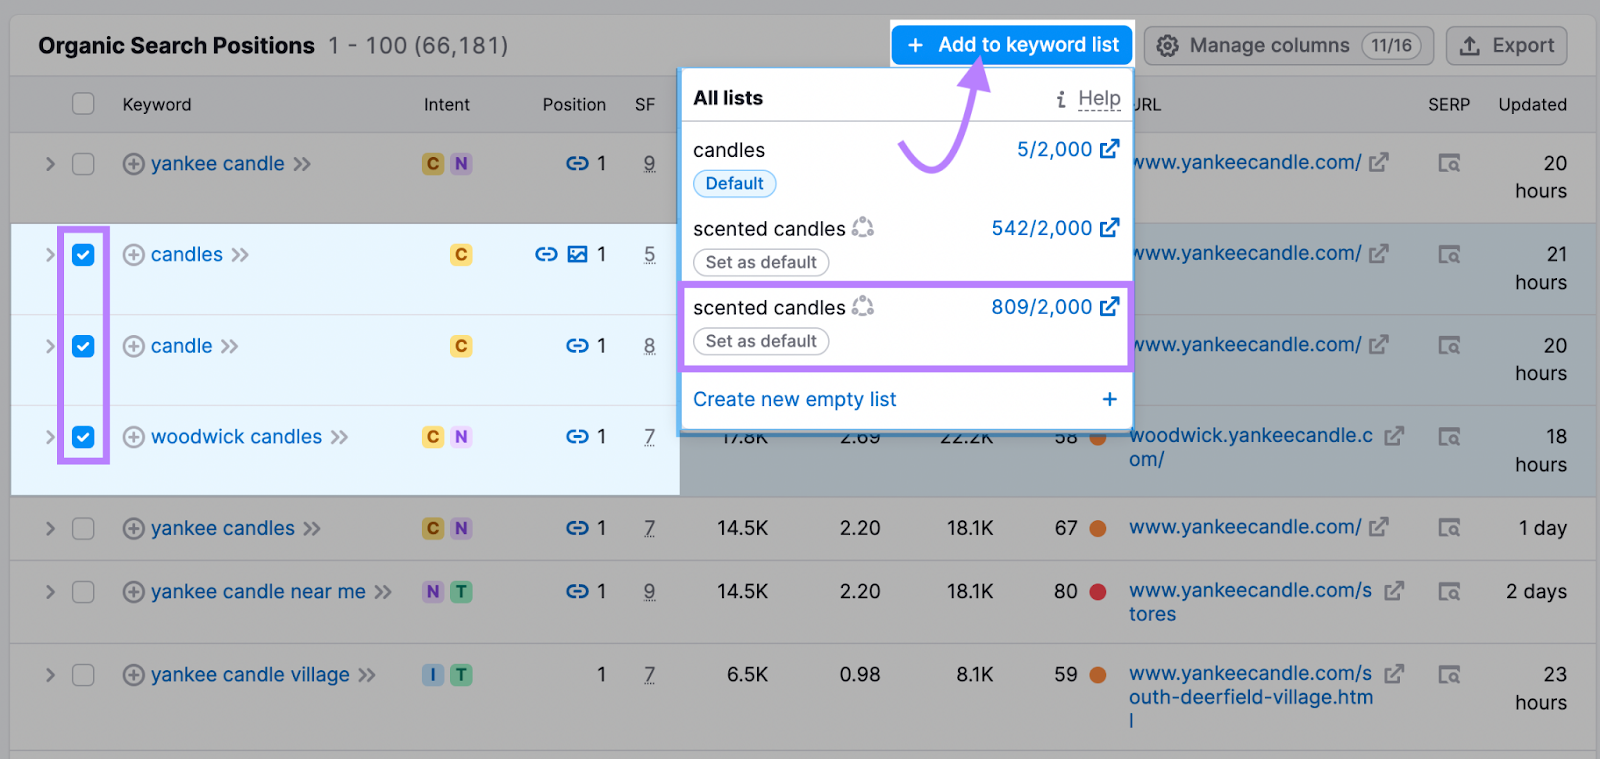
Task: Click the T intent badge in yankee candle village row
Action: 461,675
